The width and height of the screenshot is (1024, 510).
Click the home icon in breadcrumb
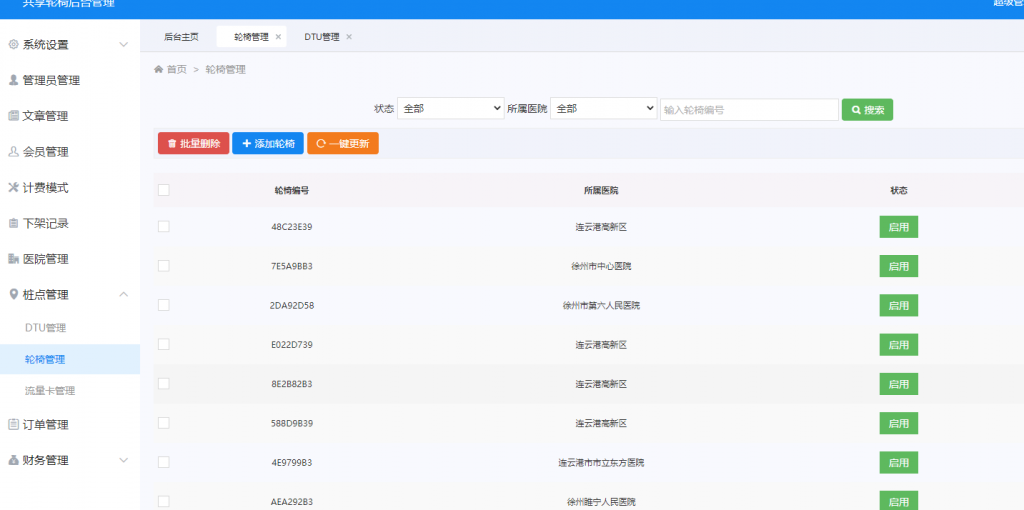click(x=158, y=69)
